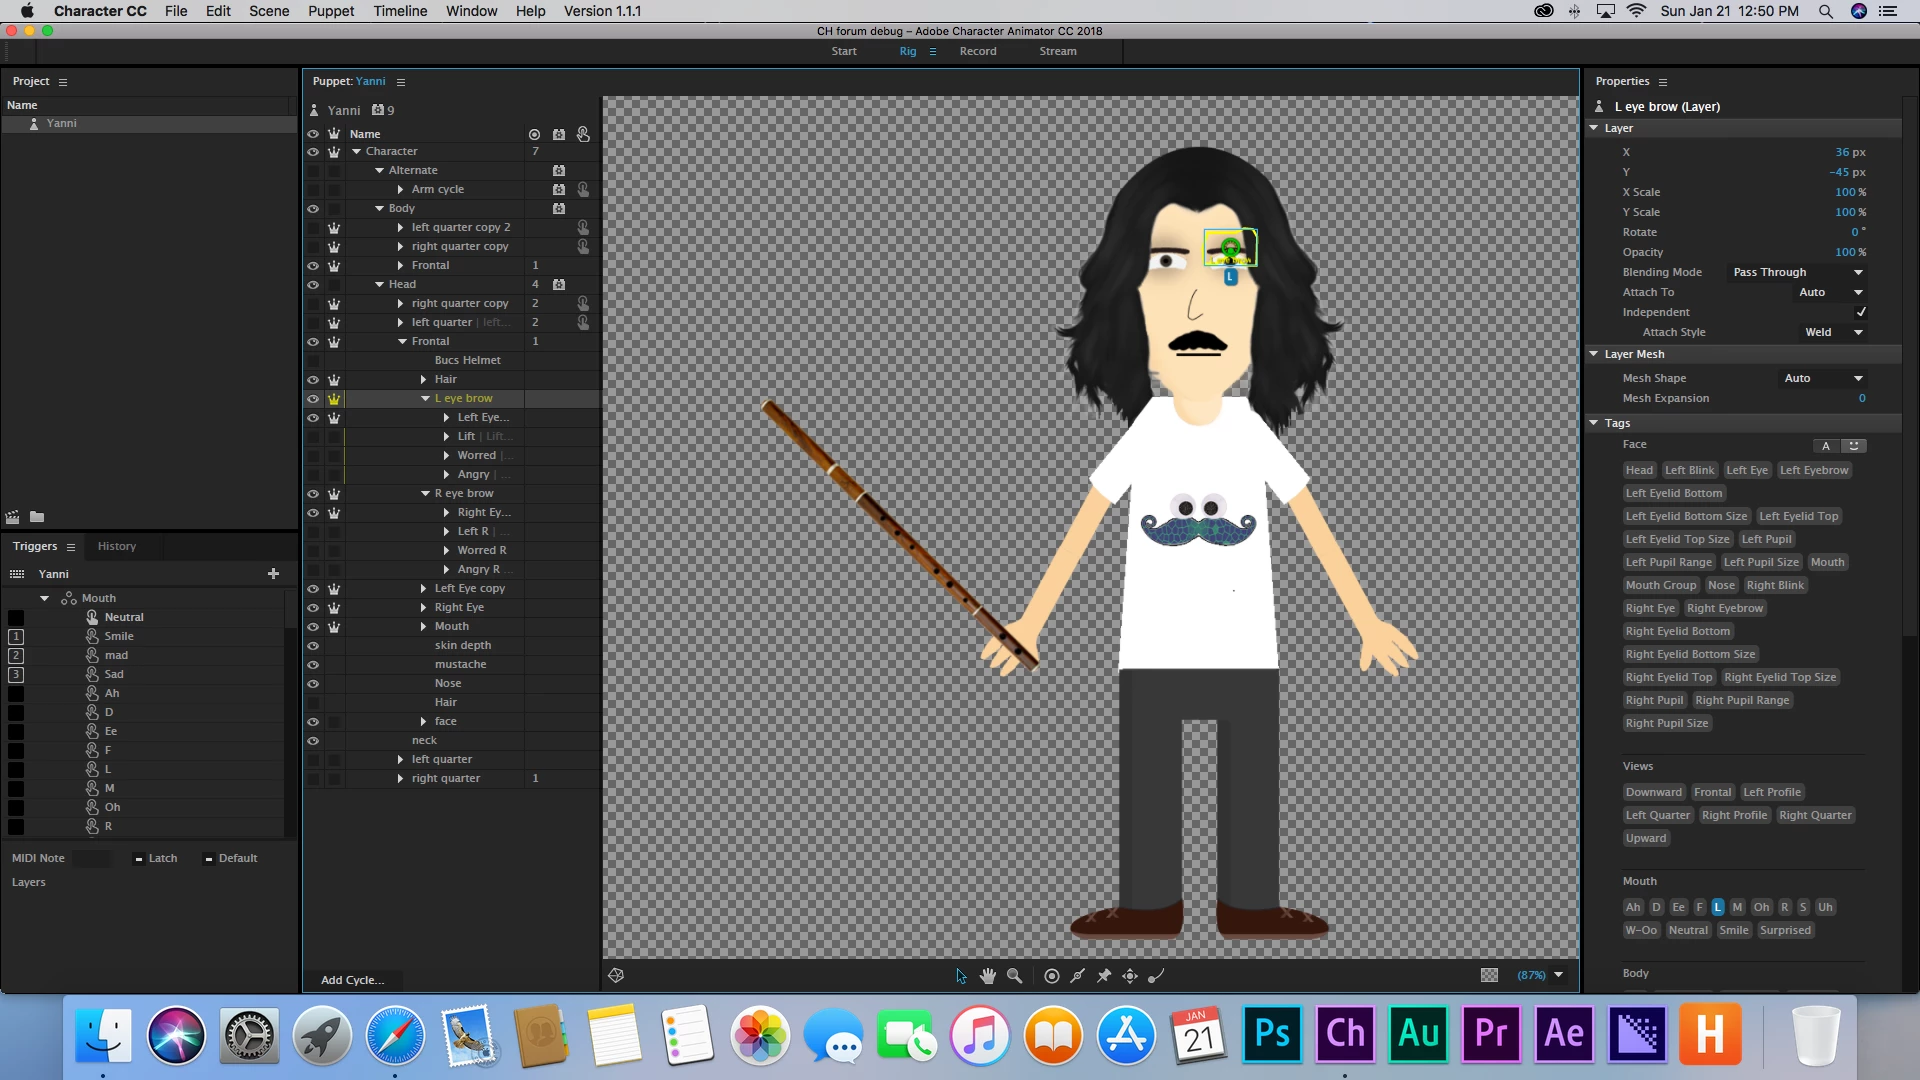Select the Dangle tool
Screen dimensions: 1920x1080
[x=1156, y=976]
